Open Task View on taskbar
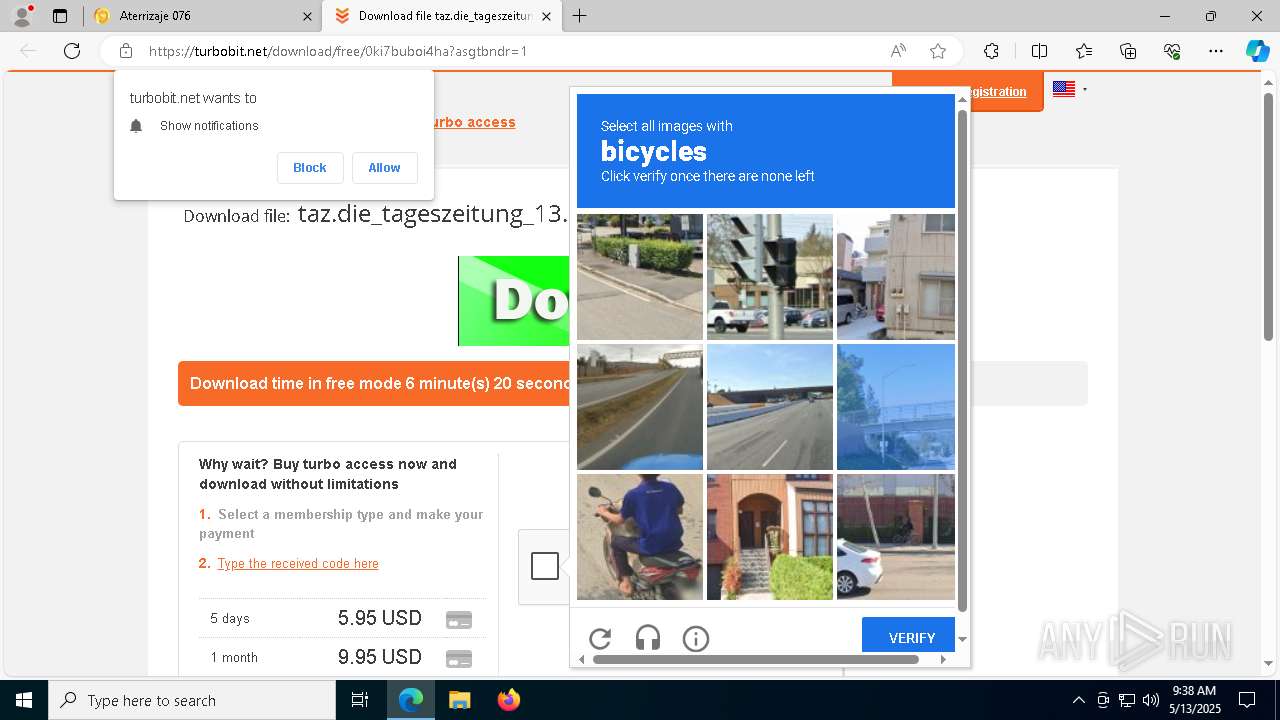Screen dimensions: 1280x720 click(x=360, y=700)
